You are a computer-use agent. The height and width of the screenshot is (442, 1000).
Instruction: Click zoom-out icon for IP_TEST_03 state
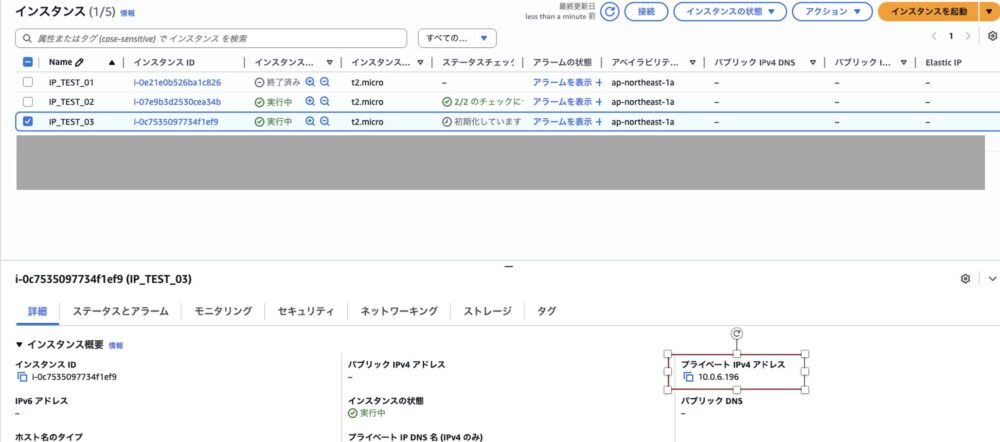coord(325,122)
